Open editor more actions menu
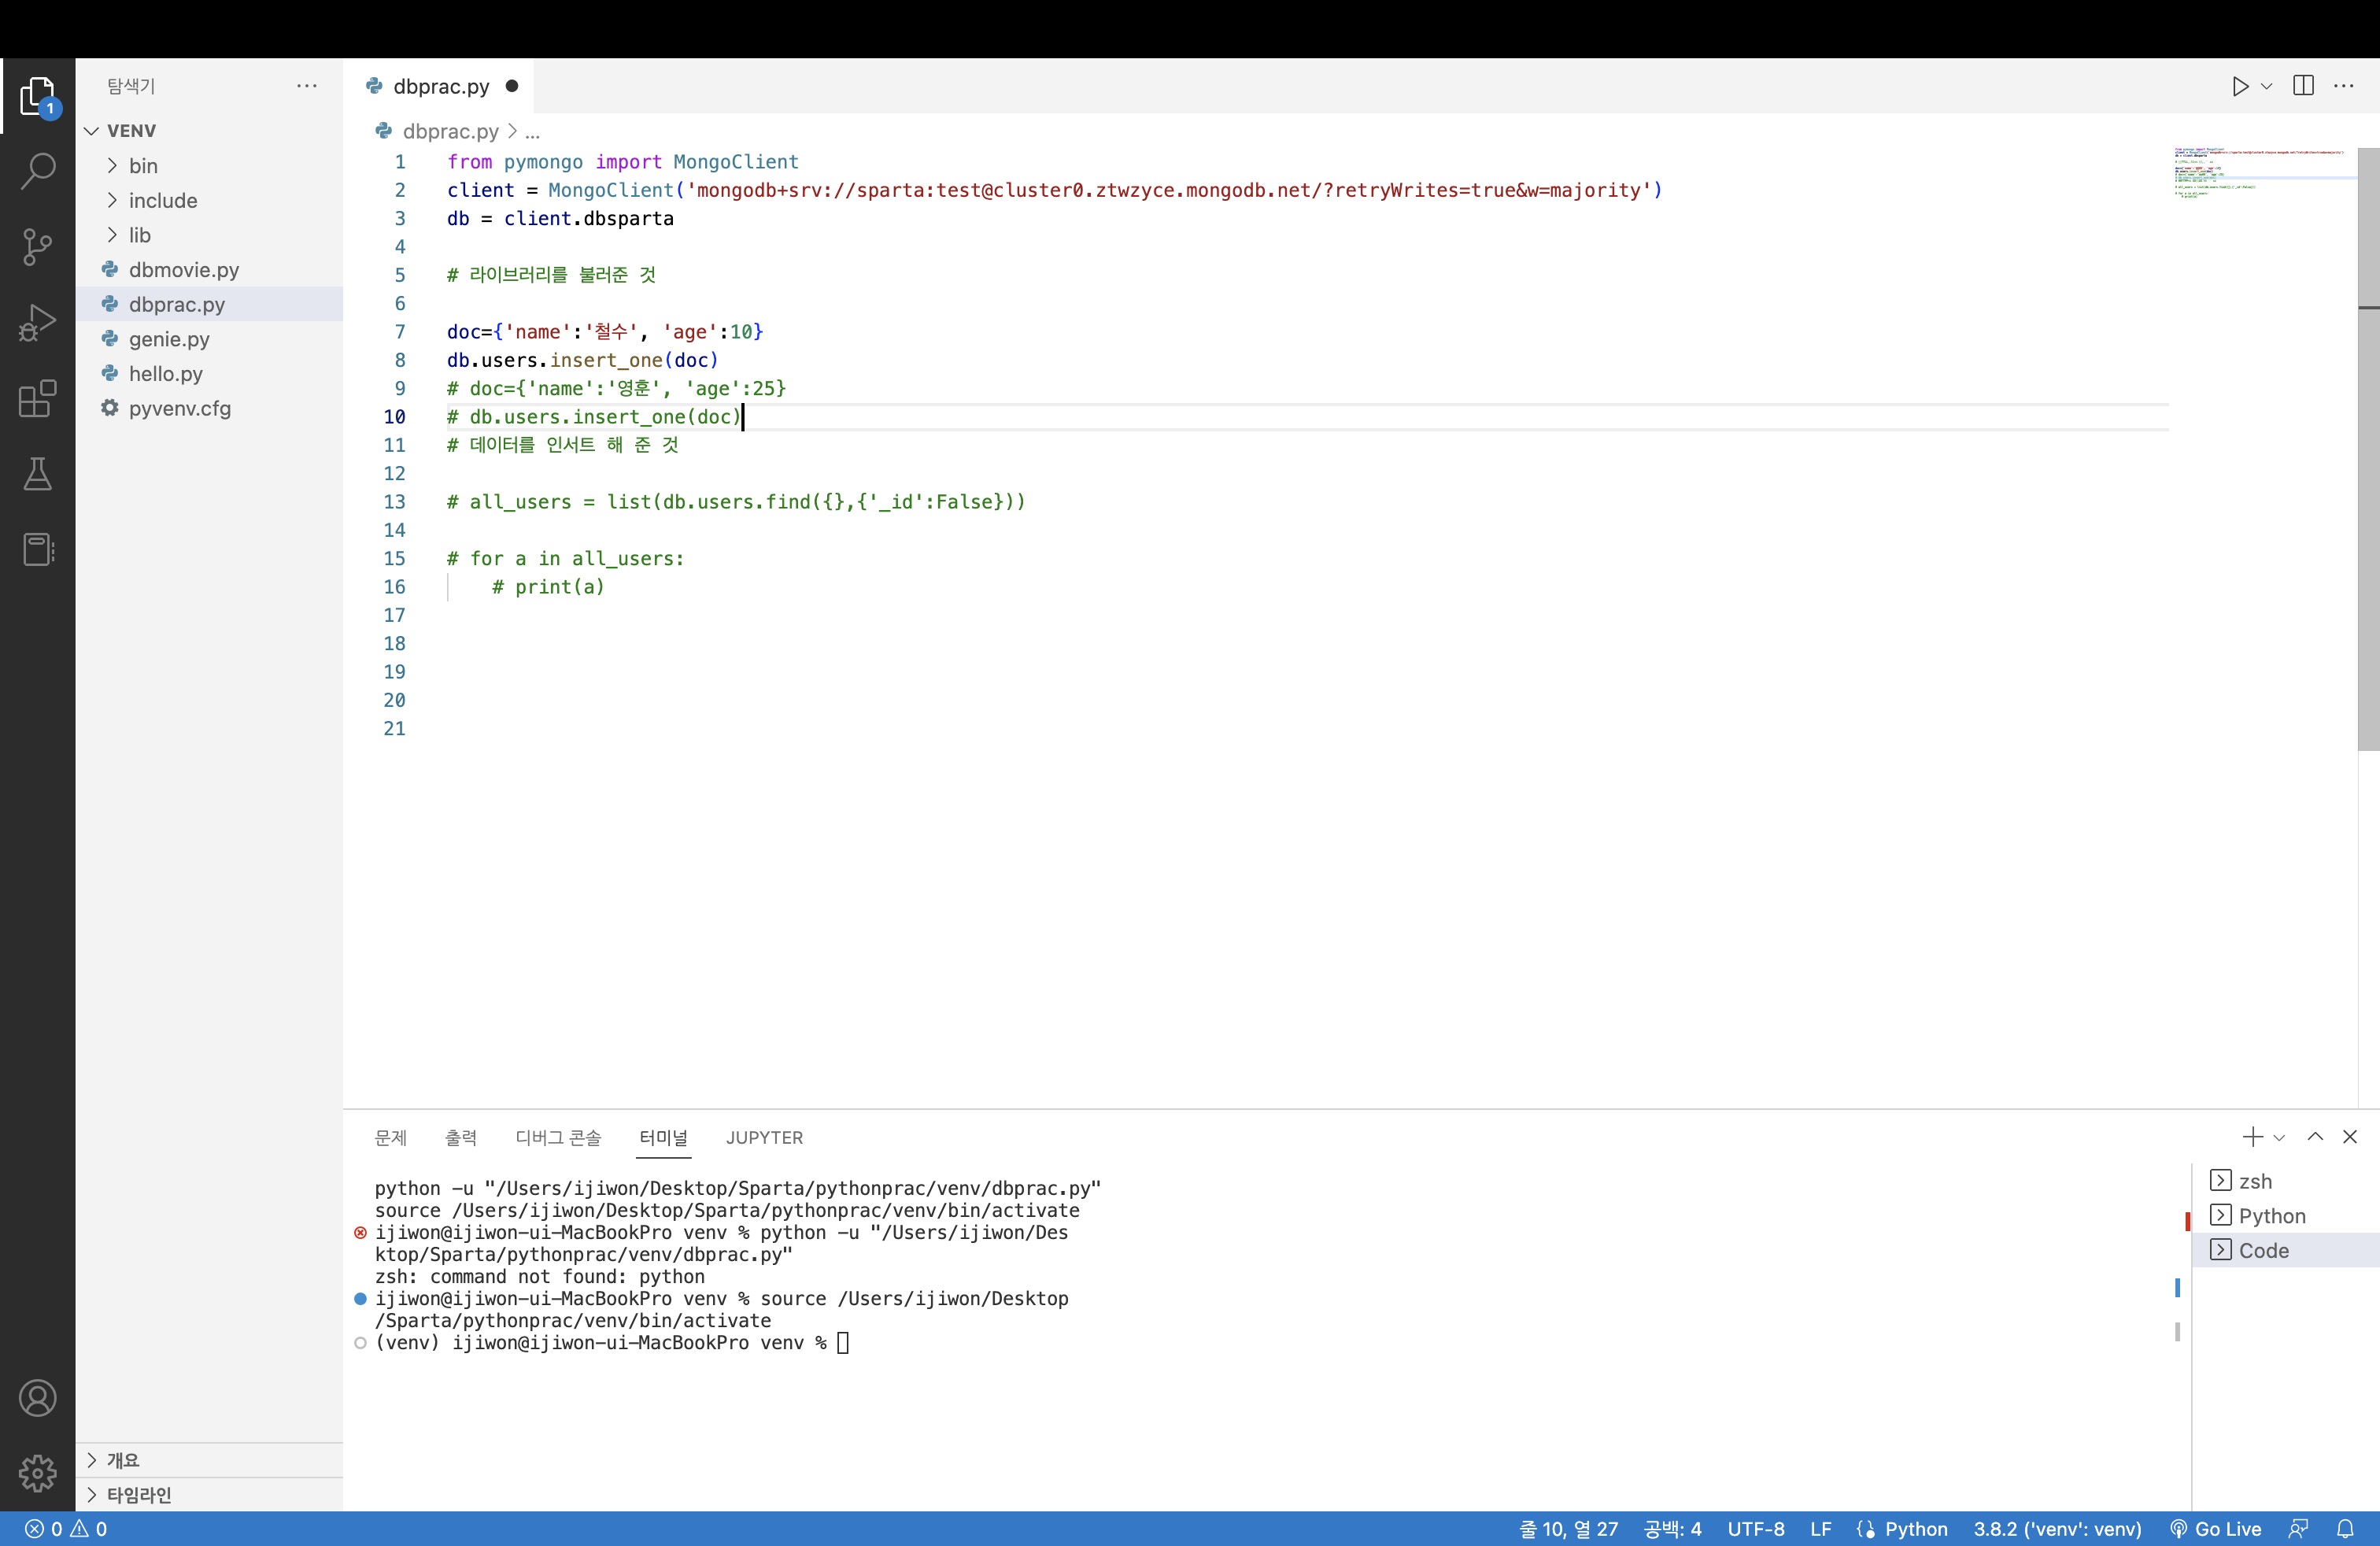 2344,86
